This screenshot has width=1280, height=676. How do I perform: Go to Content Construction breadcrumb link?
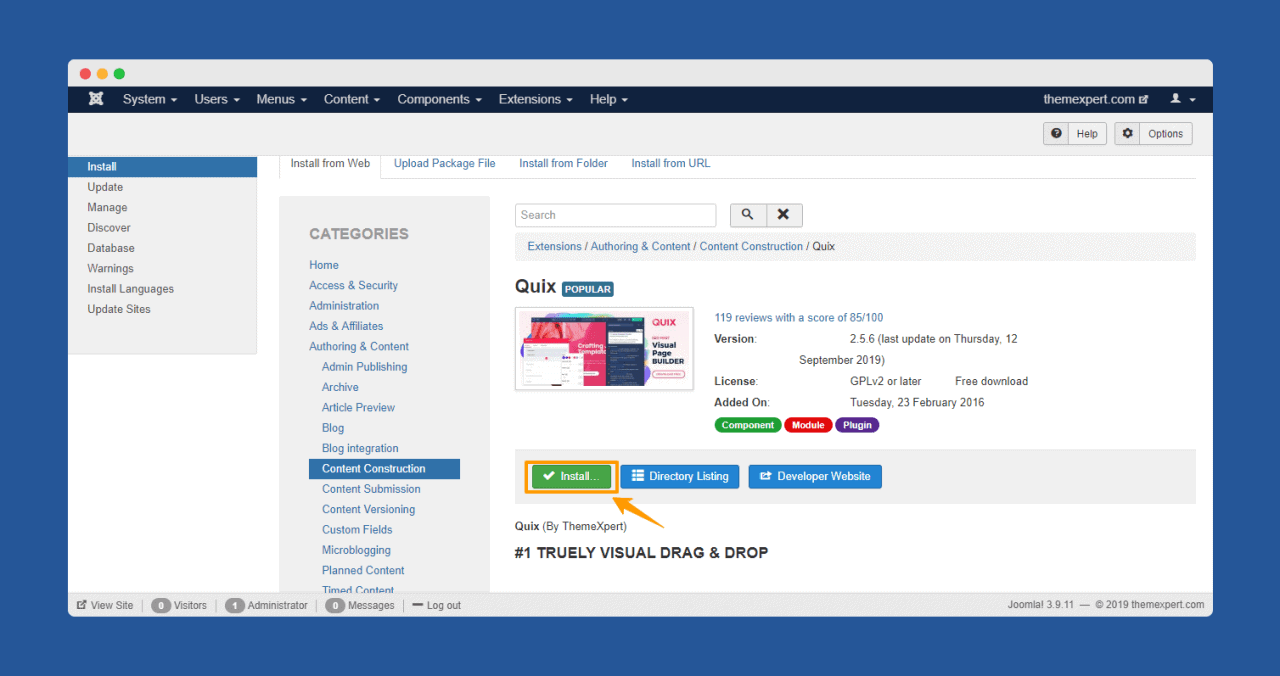[751, 246]
